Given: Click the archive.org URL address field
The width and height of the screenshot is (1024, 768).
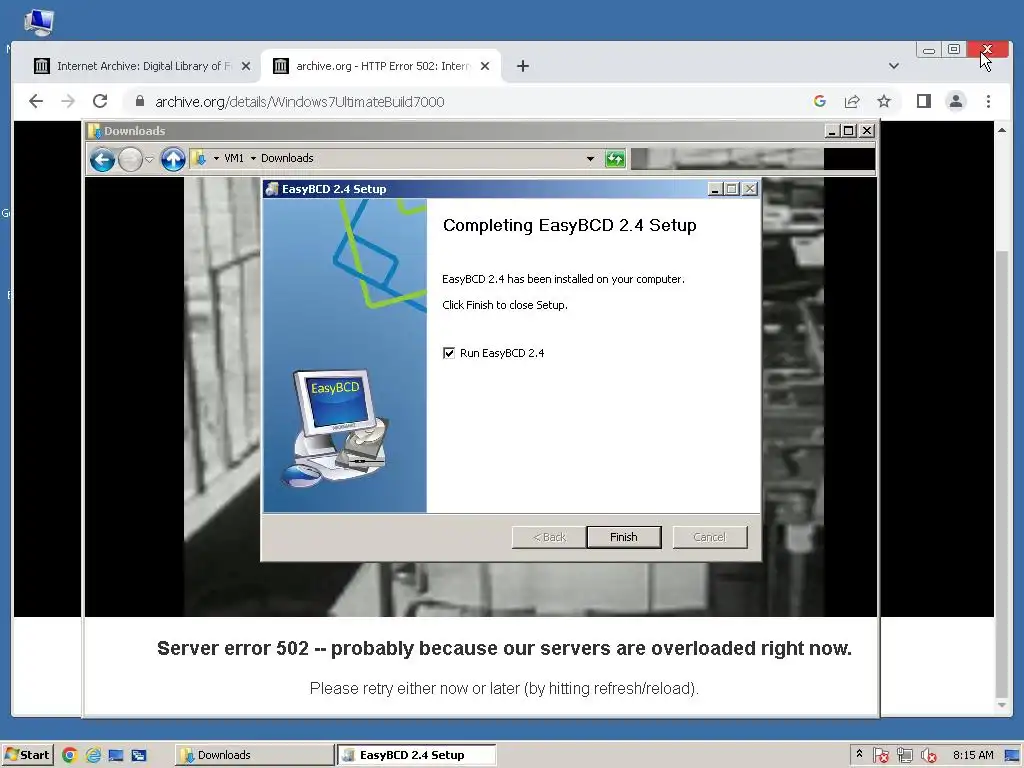Looking at the screenshot, I should click(299, 102).
